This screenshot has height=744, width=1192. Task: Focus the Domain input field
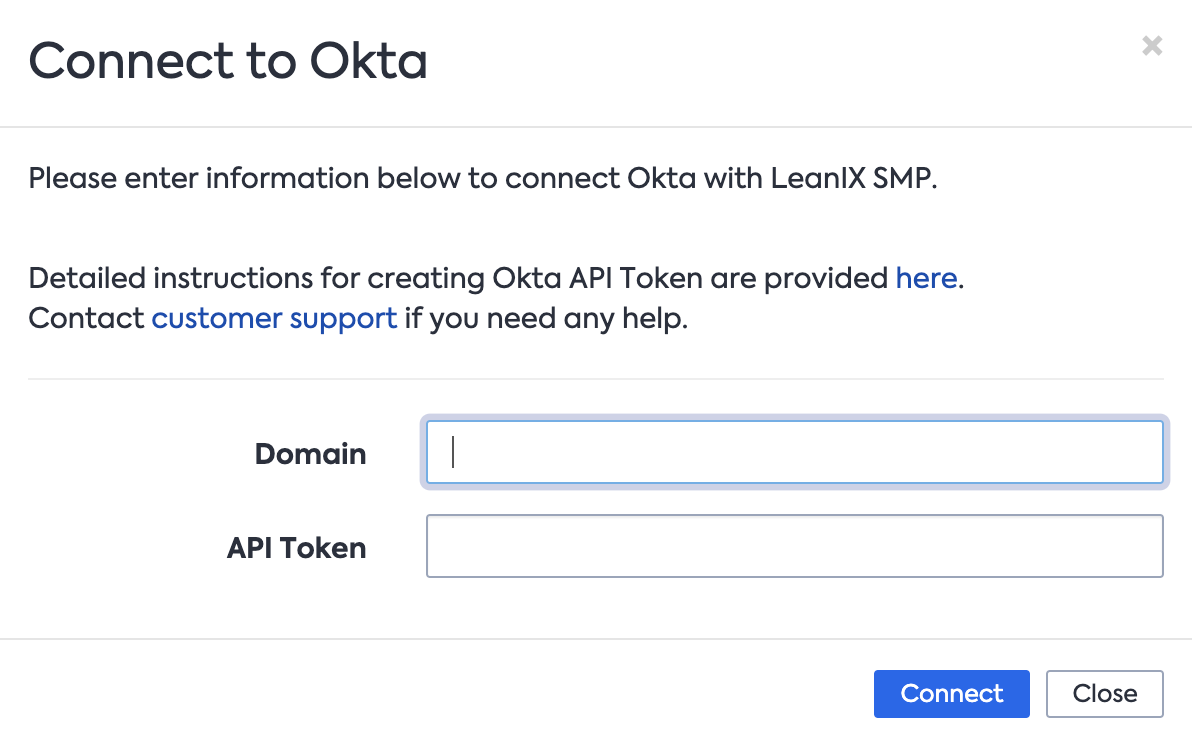pos(794,452)
